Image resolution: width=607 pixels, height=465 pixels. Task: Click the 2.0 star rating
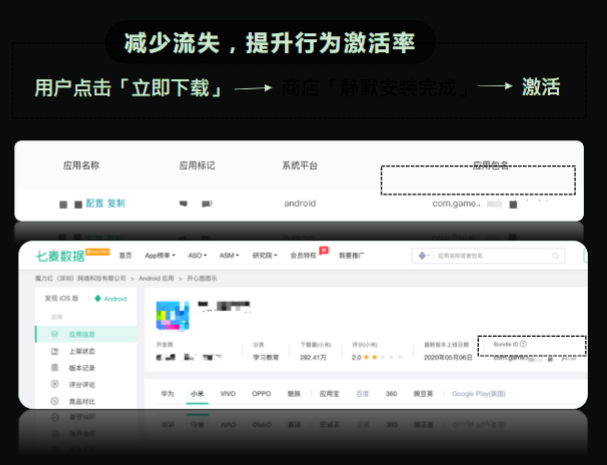click(x=377, y=357)
